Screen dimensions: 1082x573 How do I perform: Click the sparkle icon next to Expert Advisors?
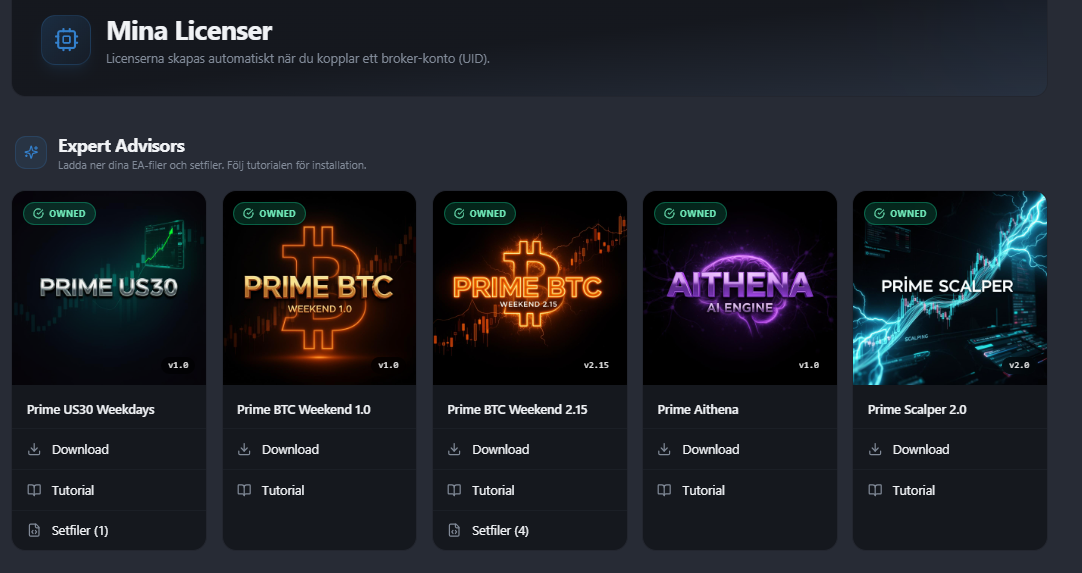pos(31,153)
